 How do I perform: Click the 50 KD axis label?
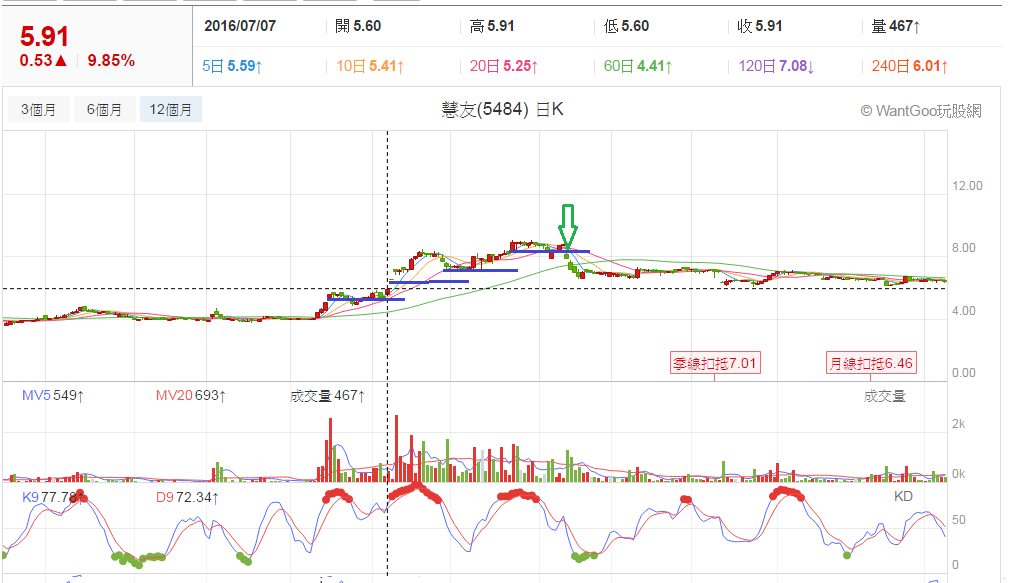[958, 520]
